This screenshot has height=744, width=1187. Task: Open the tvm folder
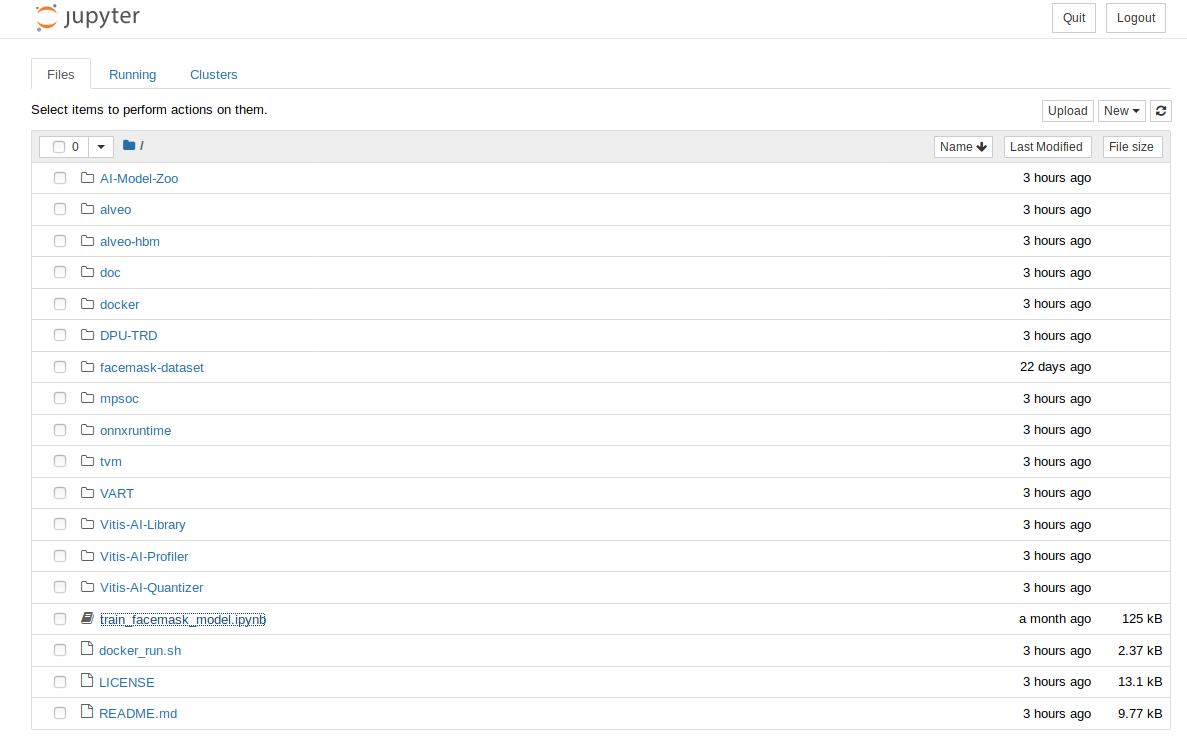point(111,462)
